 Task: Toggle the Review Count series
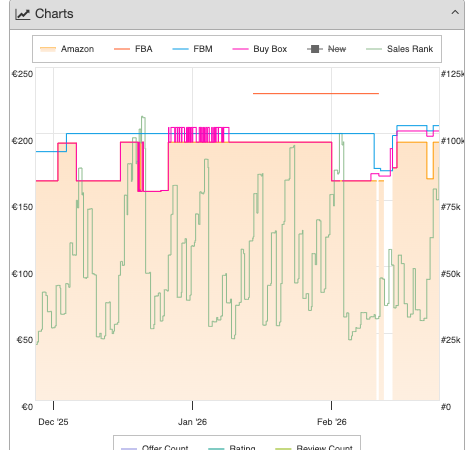[314, 447]
